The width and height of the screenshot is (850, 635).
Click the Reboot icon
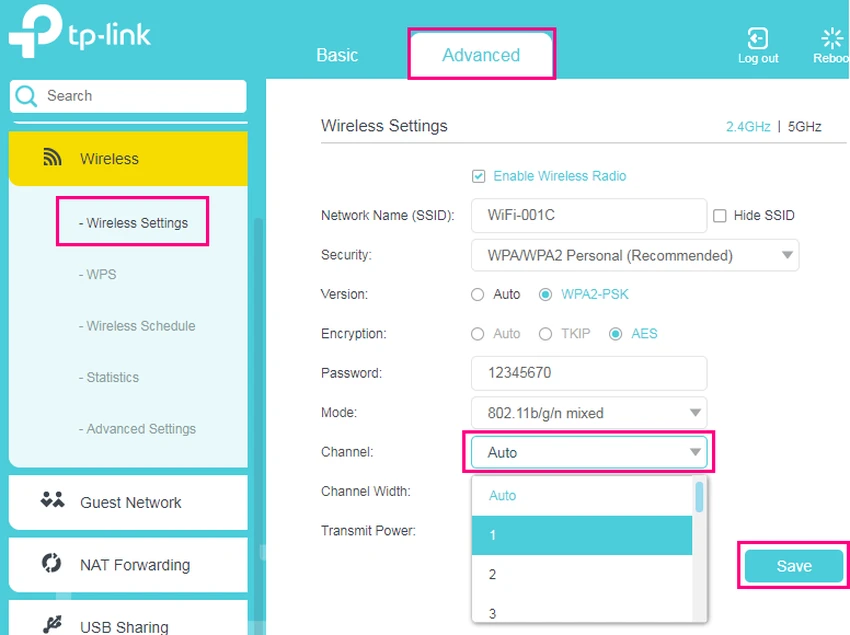click(831, 39)
